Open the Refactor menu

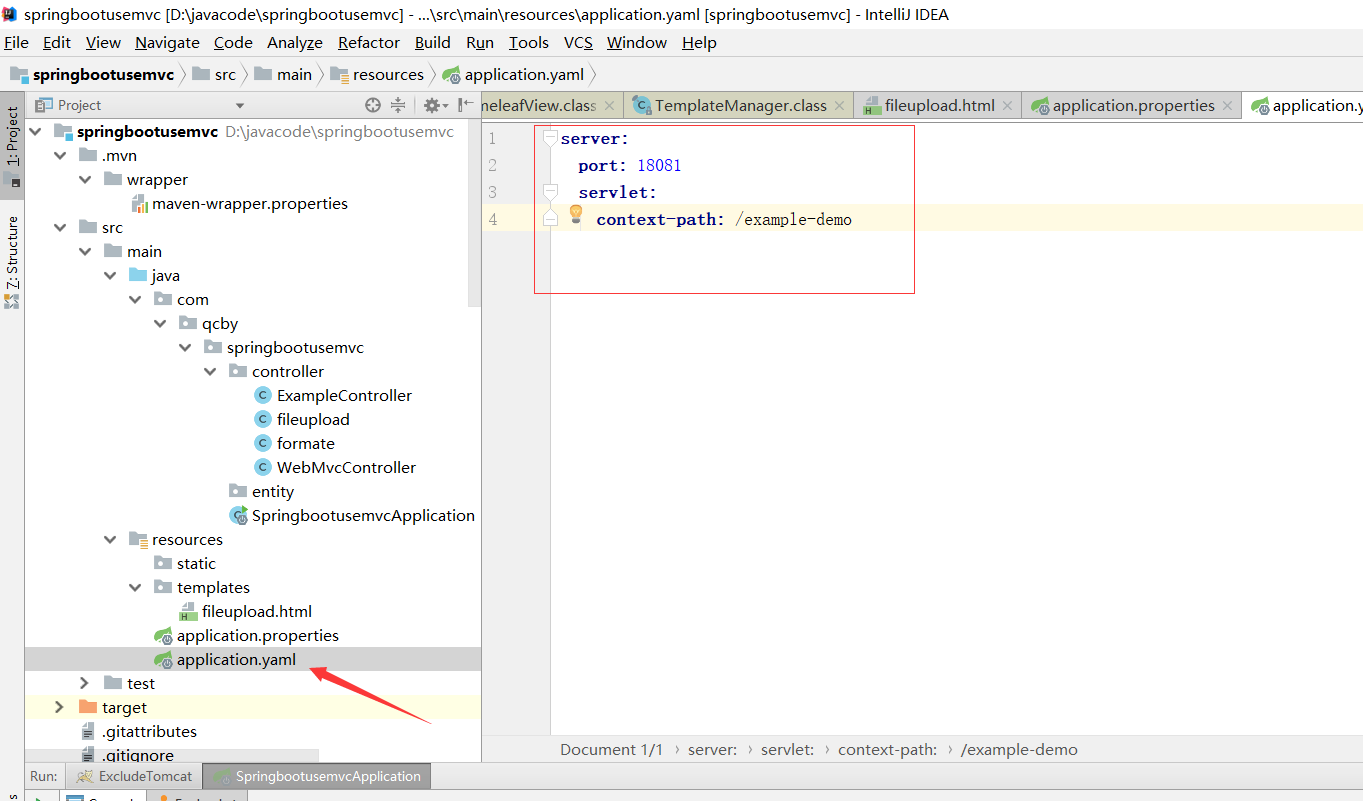369,42
